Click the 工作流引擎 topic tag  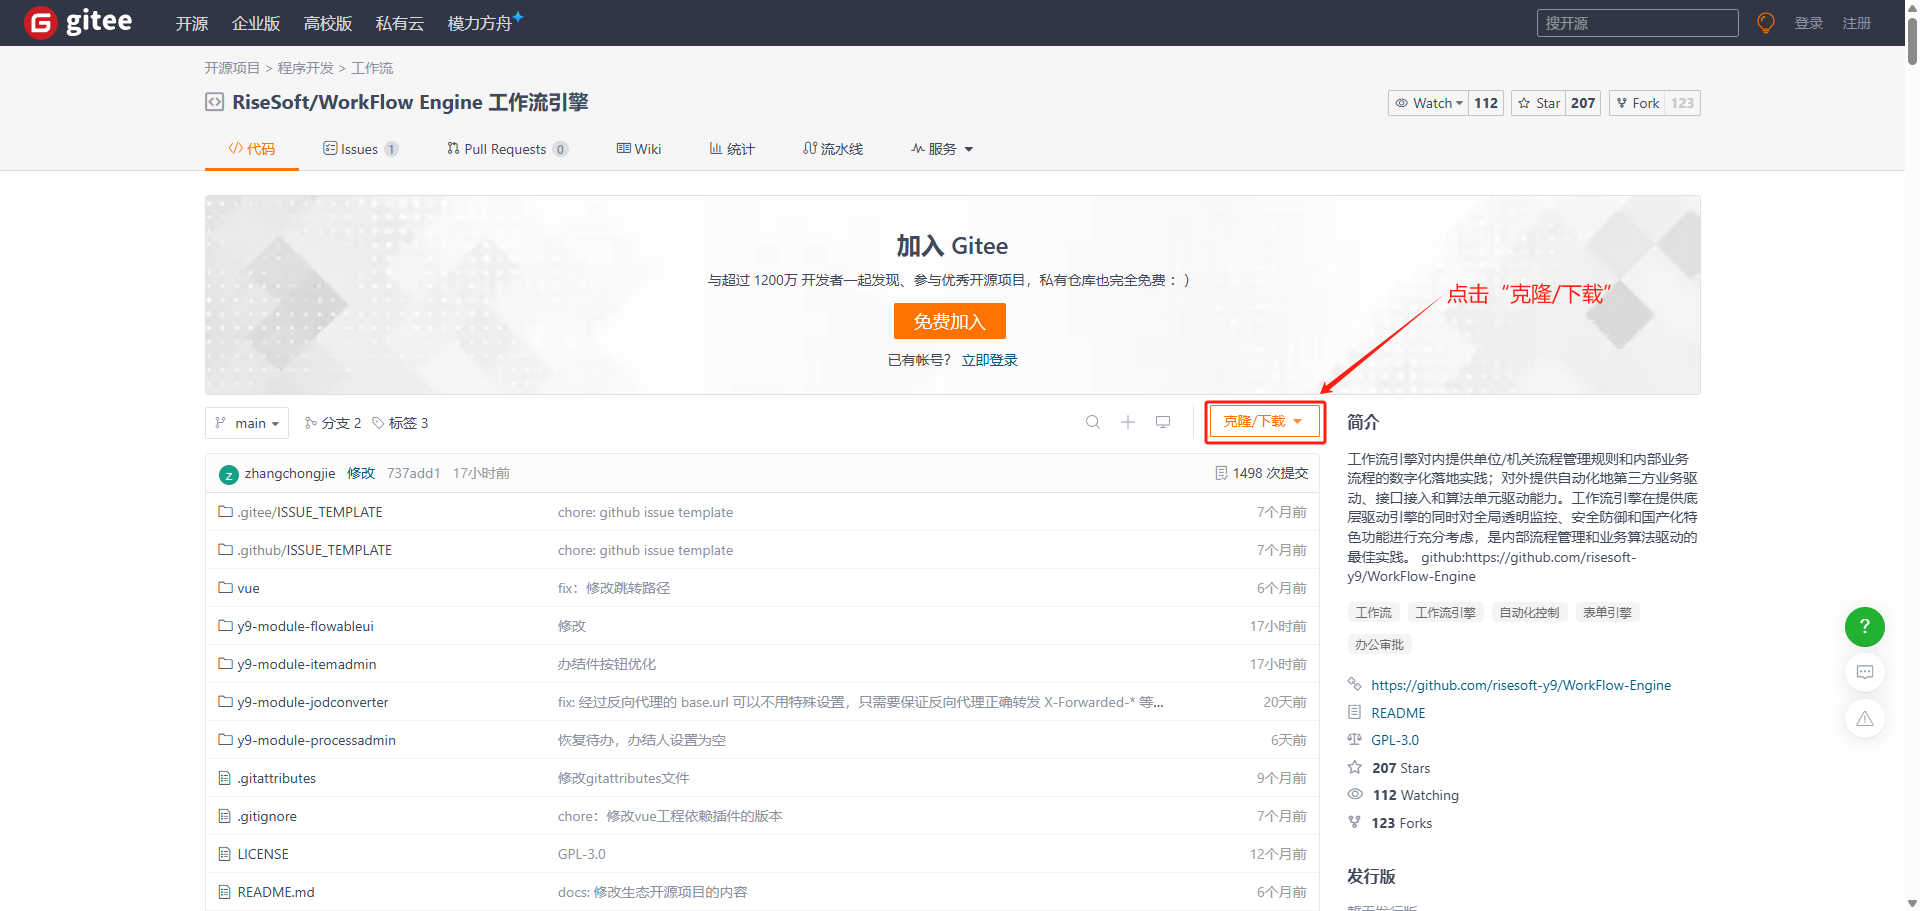(x=1445, y=613)
